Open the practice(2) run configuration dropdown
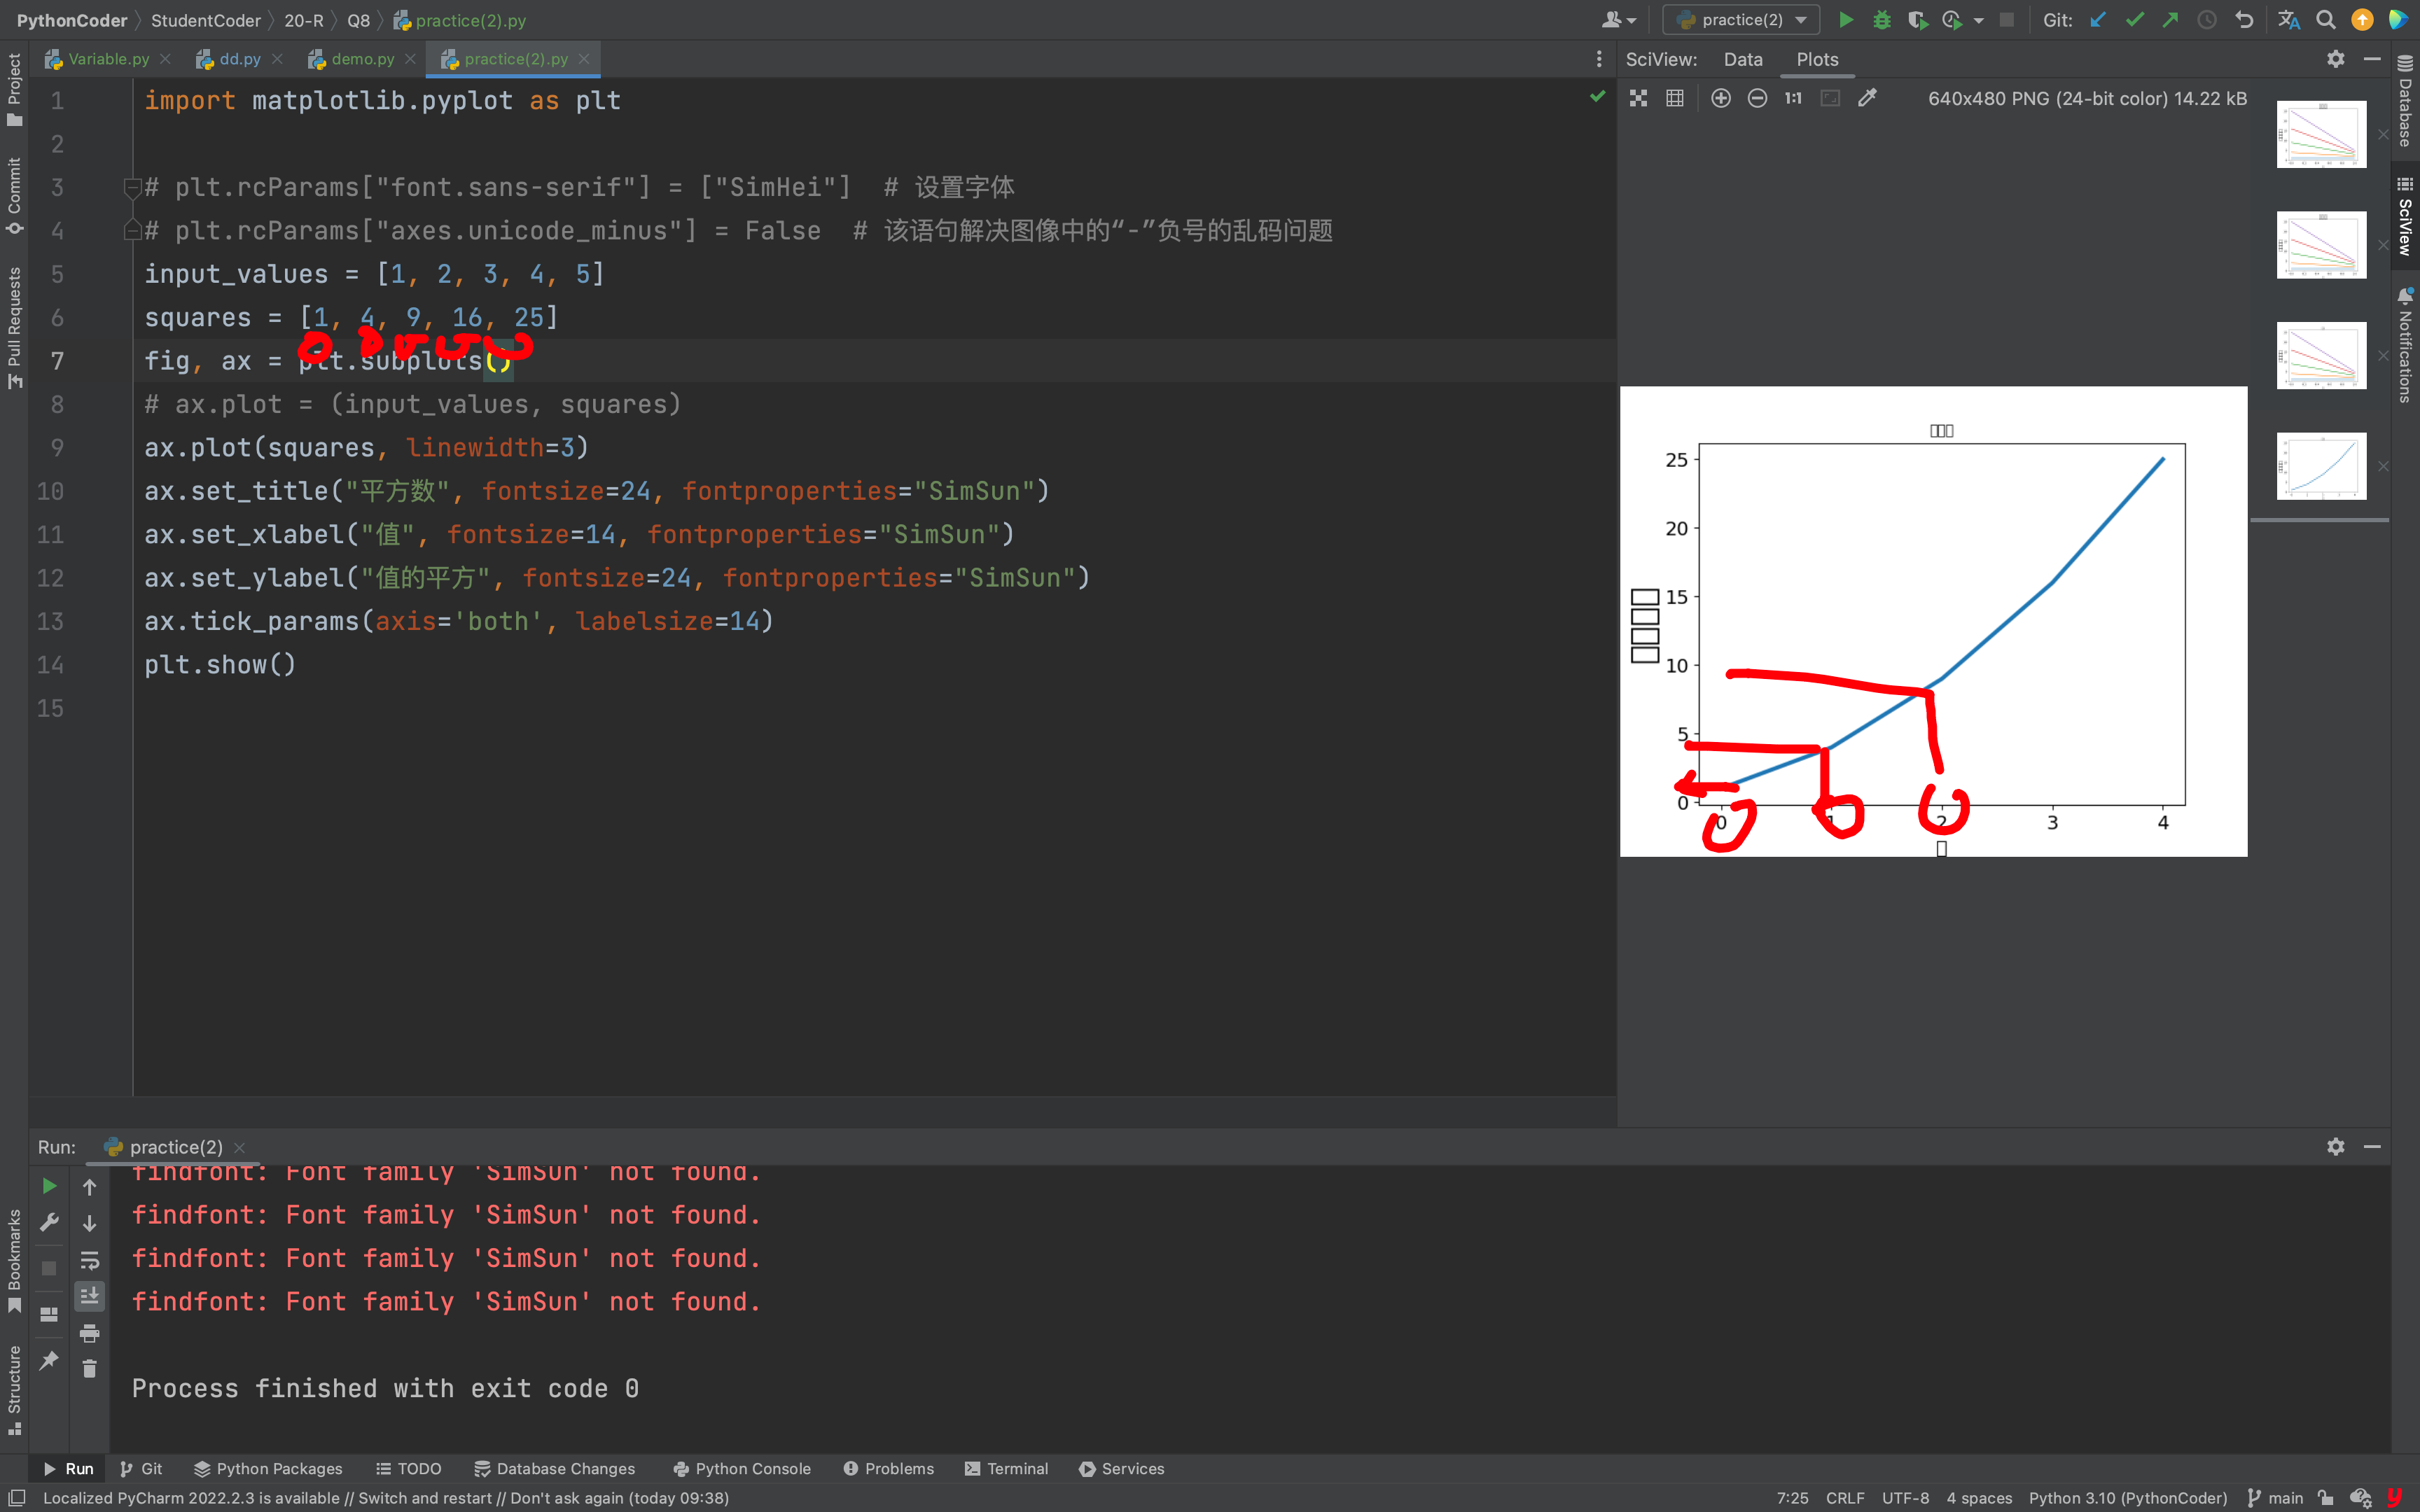This screenshot has width=2420, height=1512. pos(1741,20)
